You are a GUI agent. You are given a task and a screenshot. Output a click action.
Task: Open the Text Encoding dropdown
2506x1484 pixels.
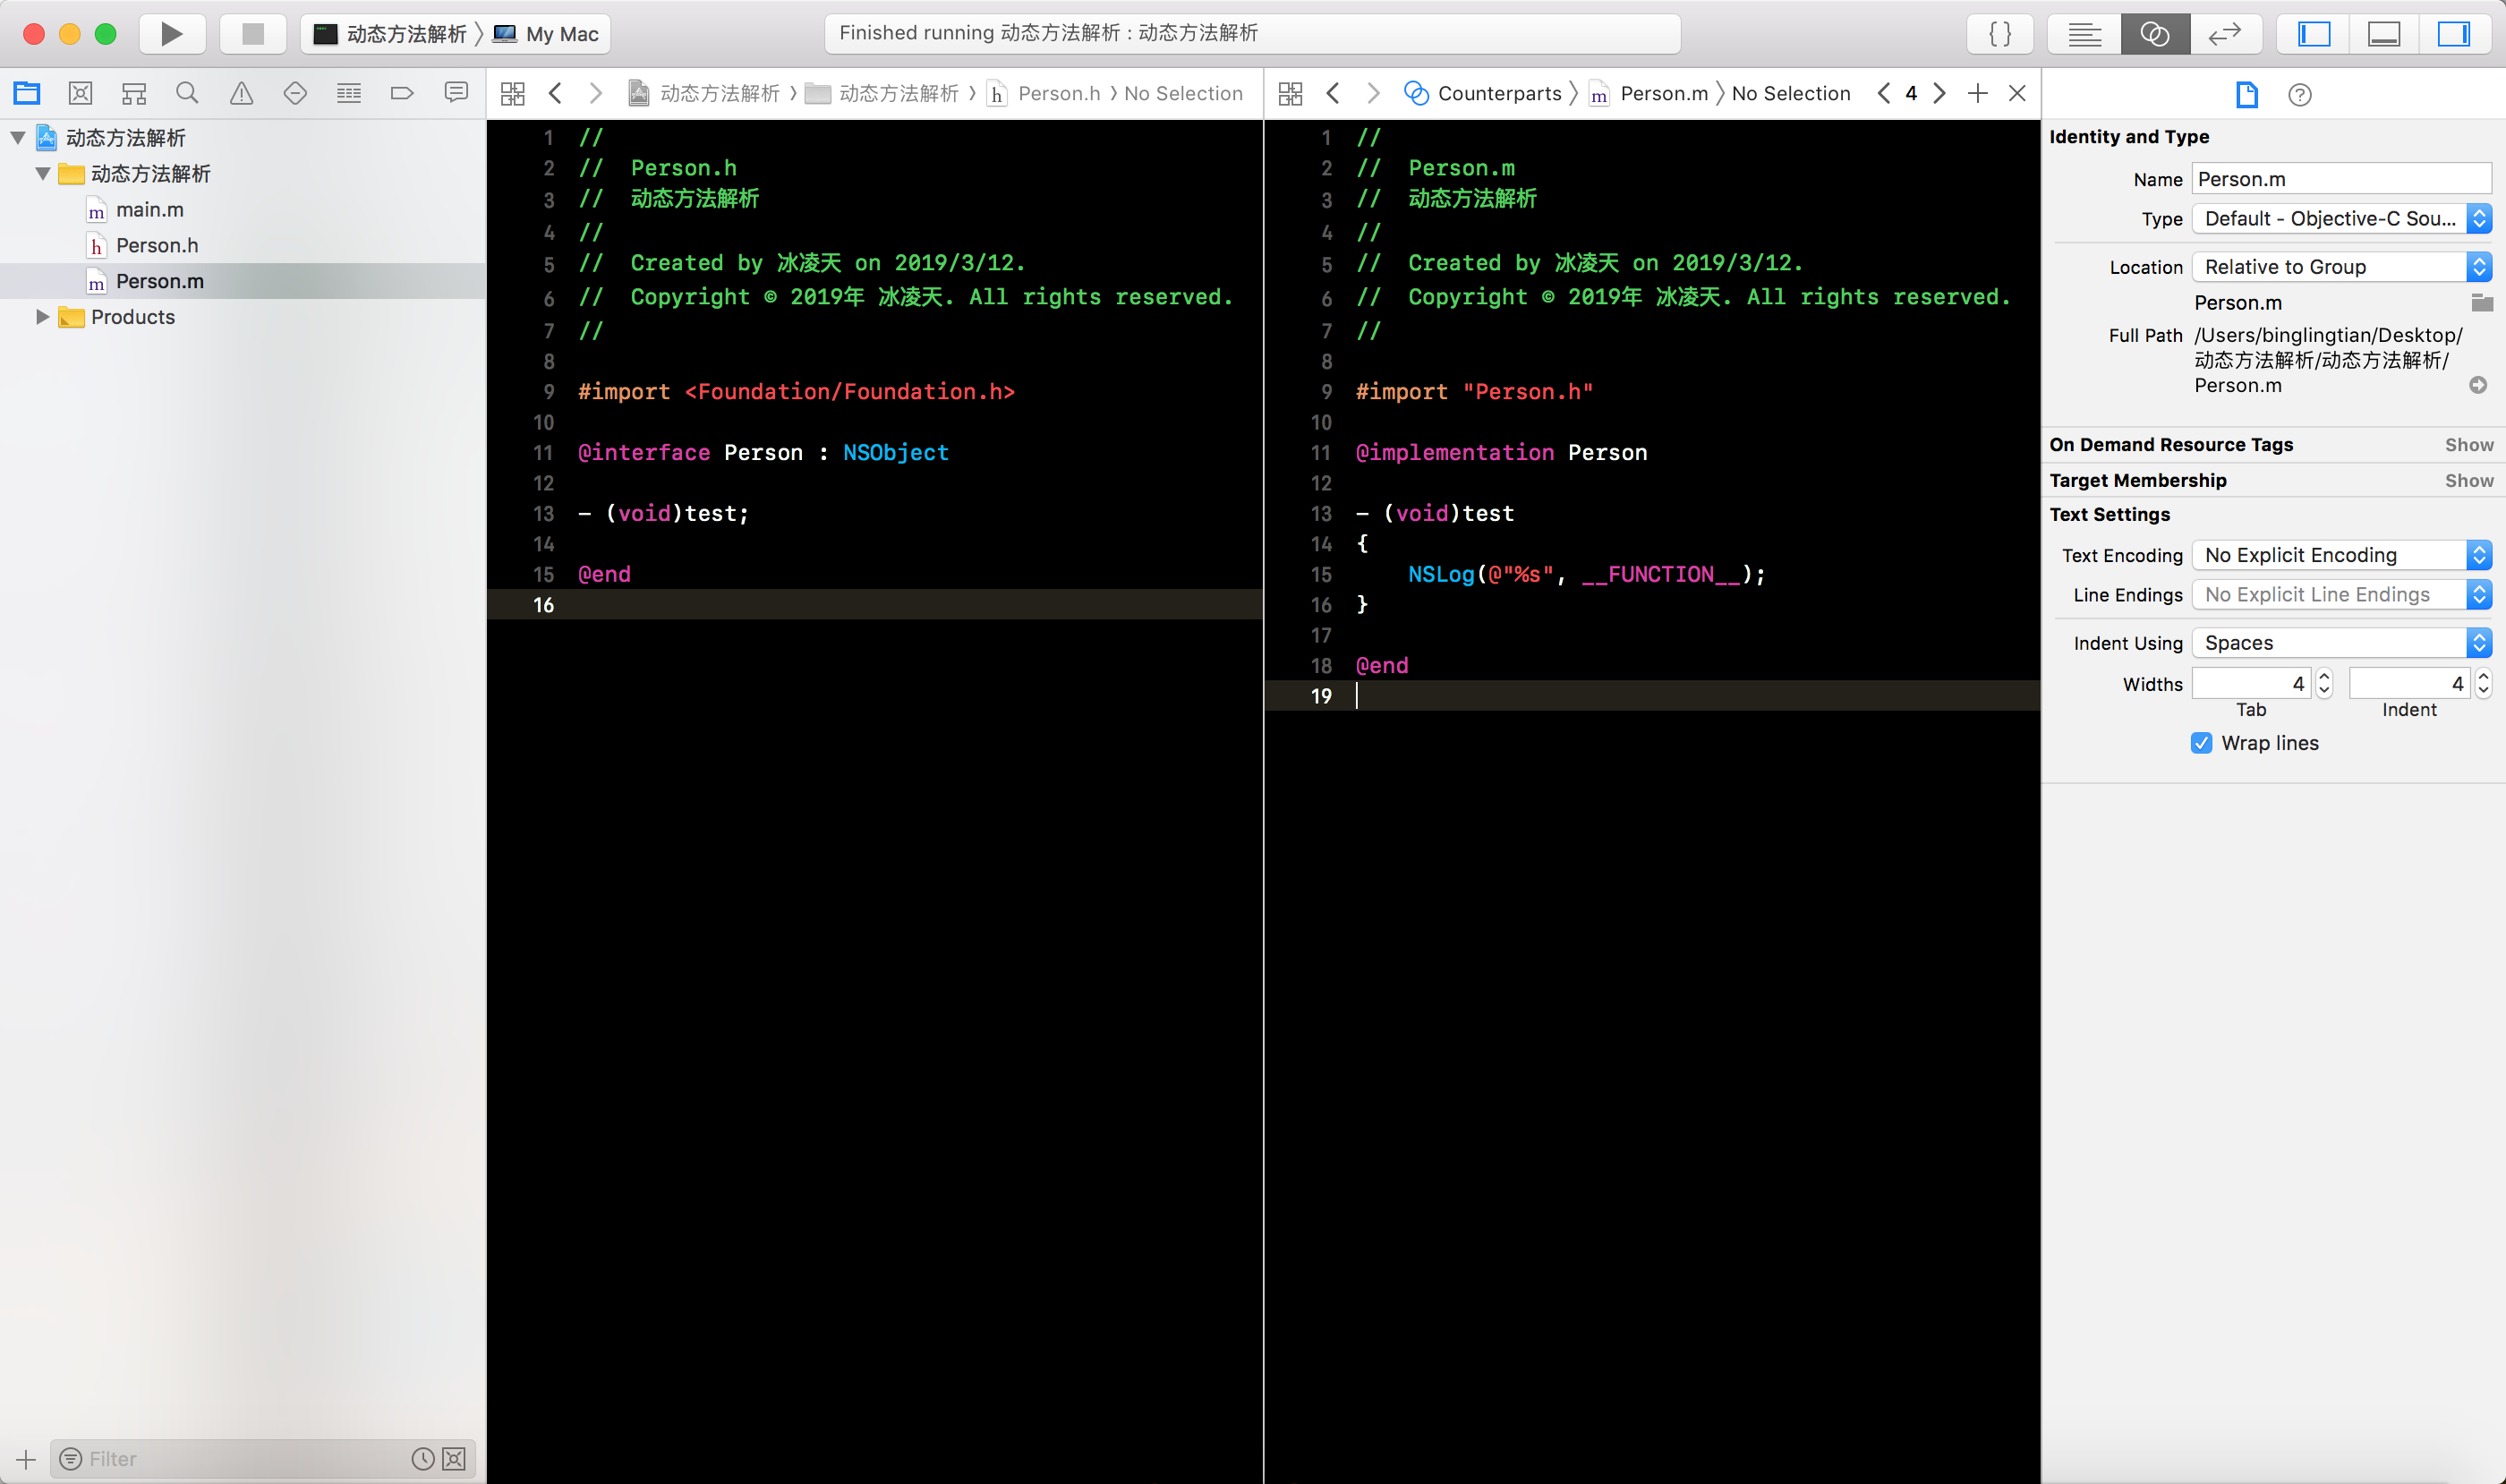[2340, 555]
